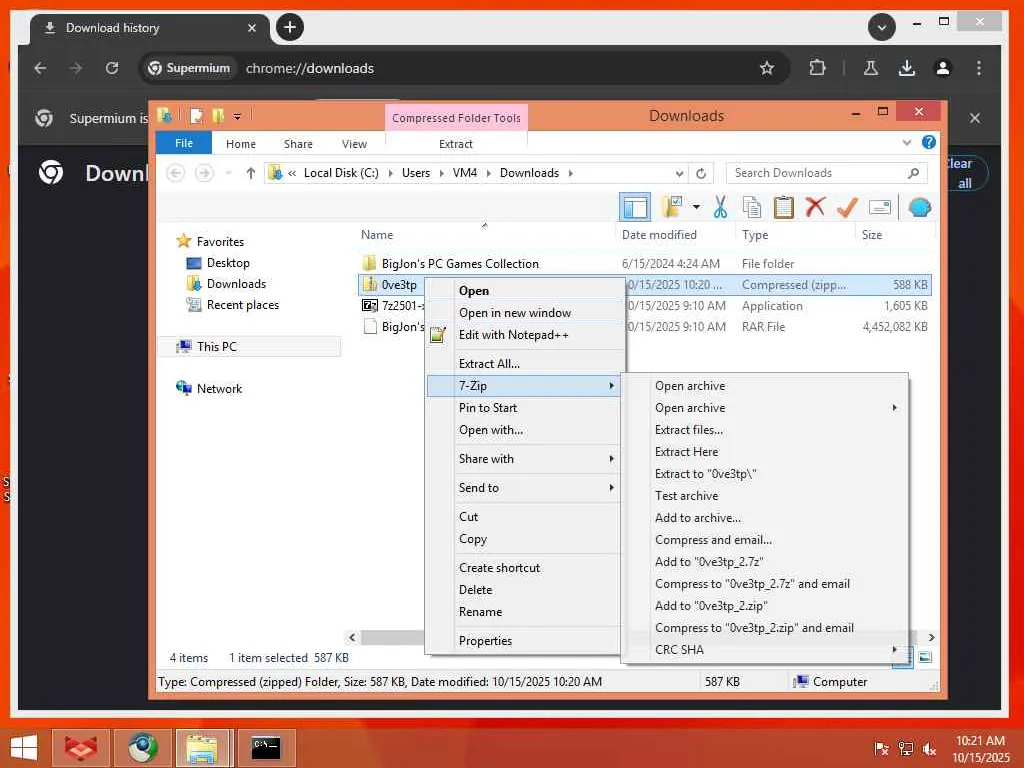Click the Explorer Help question mark icon

point(929,142)
